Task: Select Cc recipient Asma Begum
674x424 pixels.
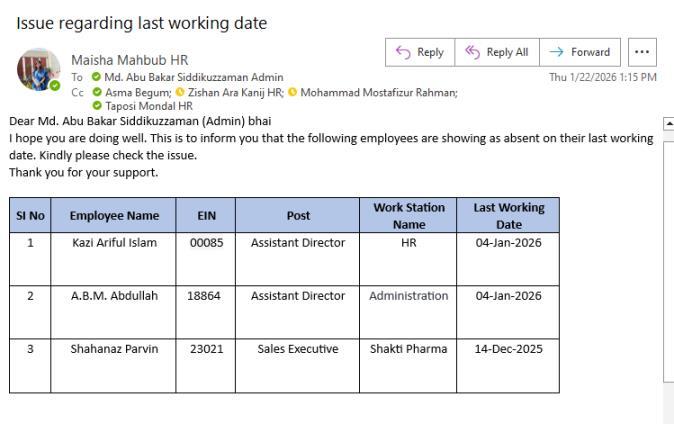Action: pyautogui.click(x=131, y=91)
